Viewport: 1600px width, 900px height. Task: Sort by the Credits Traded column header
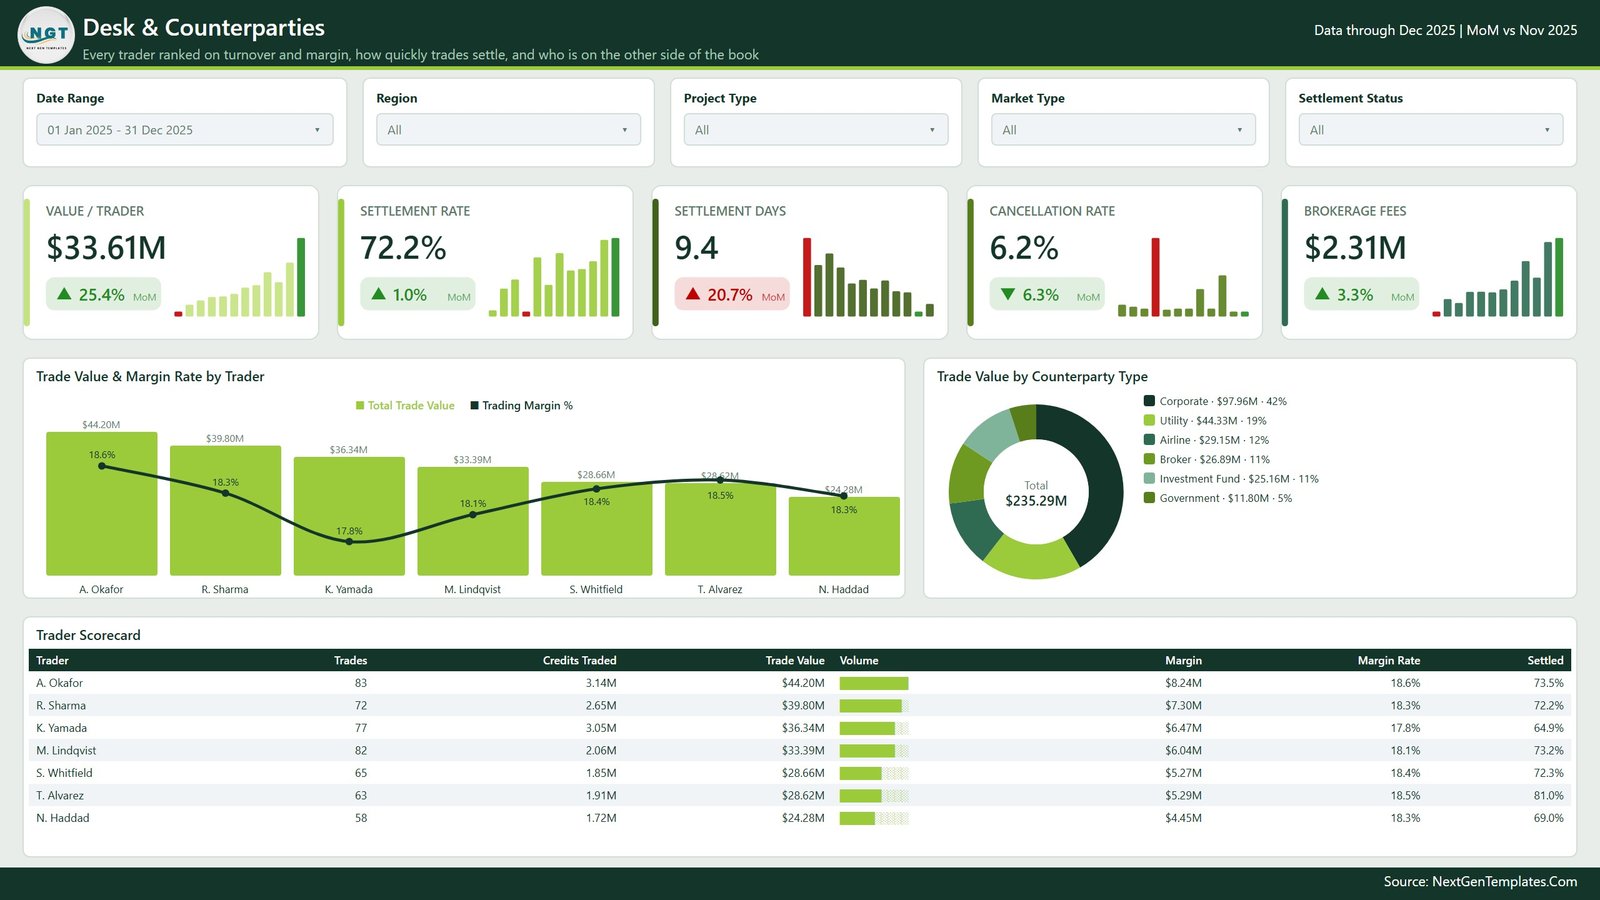click(x=579, y=661)
